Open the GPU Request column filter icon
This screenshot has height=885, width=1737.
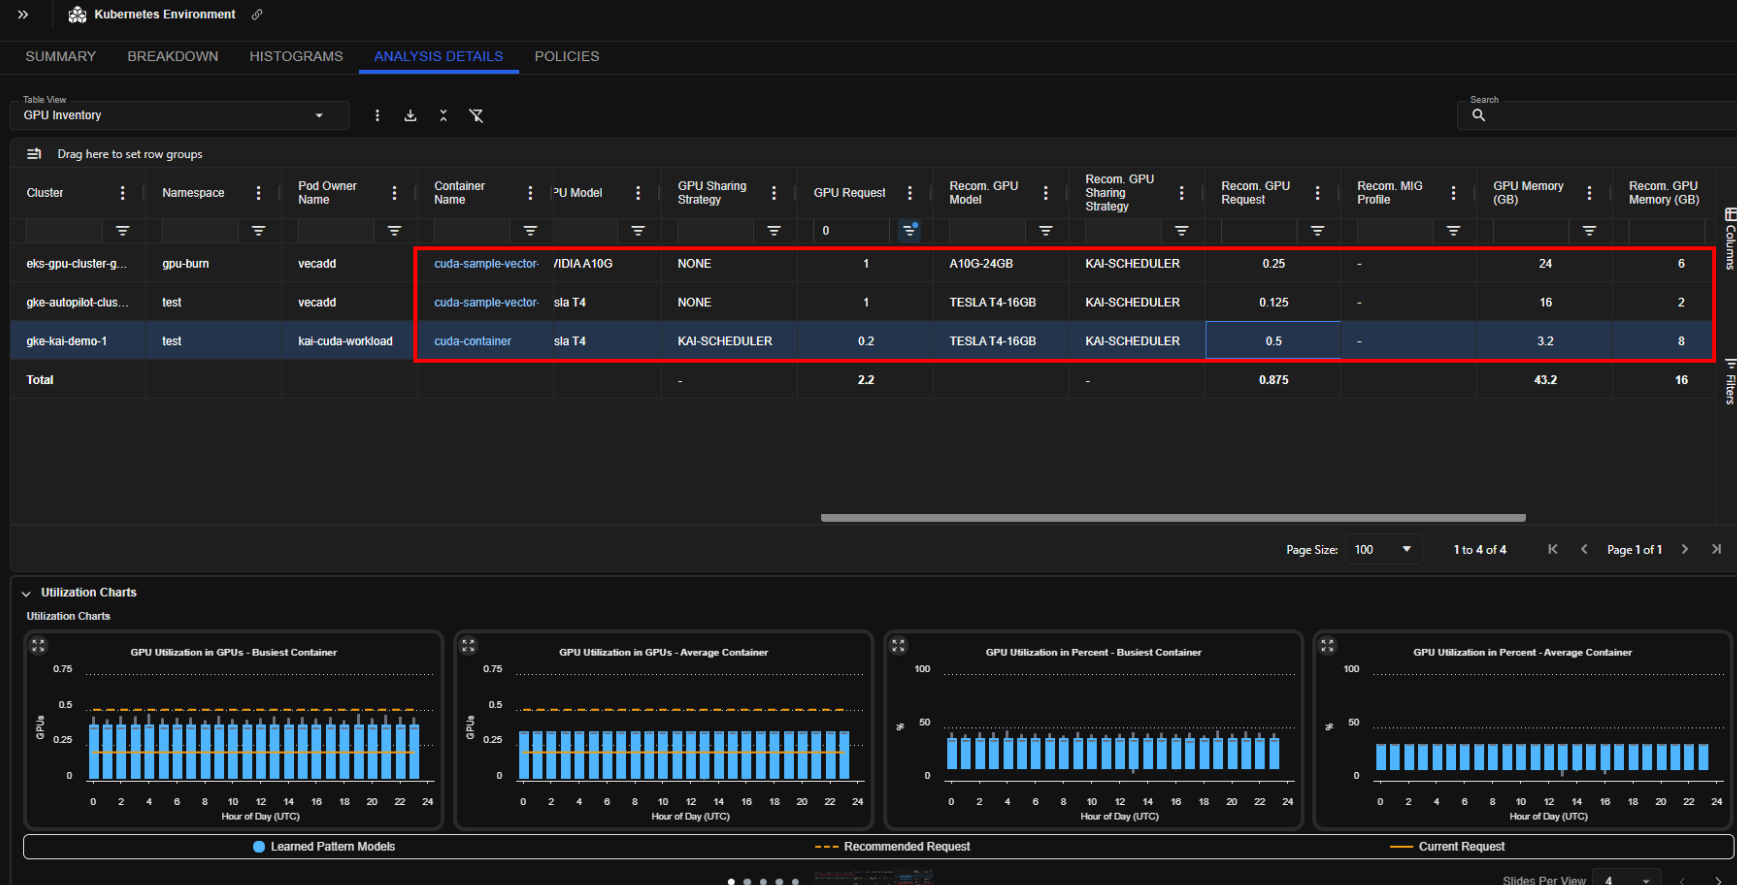tap(909, 230)
